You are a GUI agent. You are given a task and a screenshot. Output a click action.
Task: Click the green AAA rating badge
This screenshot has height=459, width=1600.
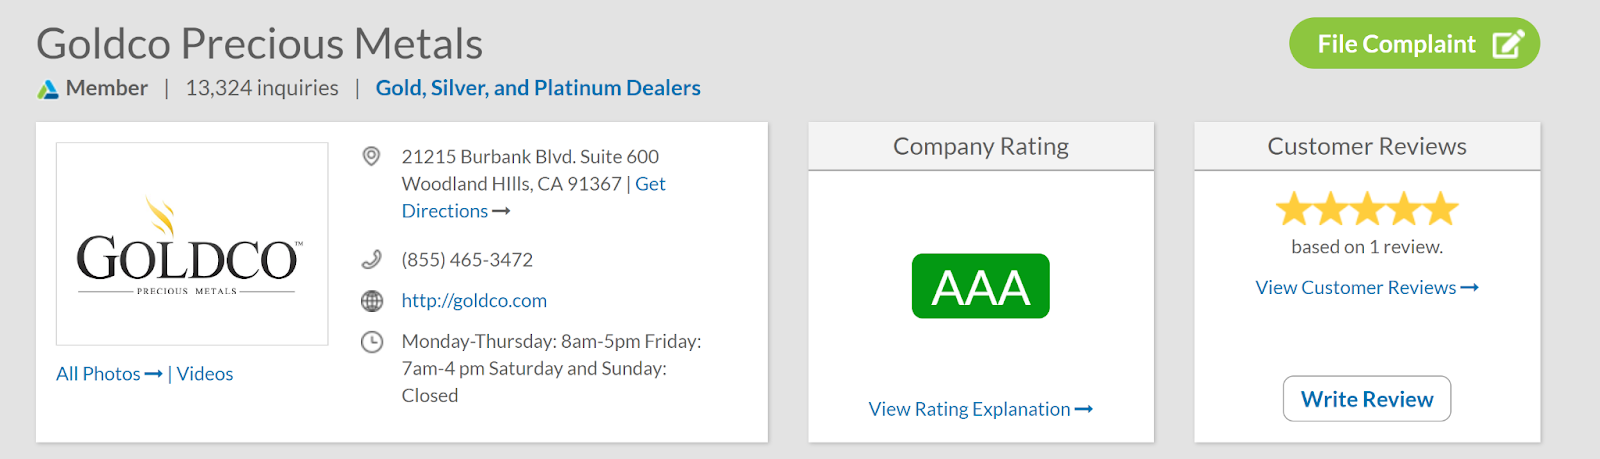click(x=981, y=286)
